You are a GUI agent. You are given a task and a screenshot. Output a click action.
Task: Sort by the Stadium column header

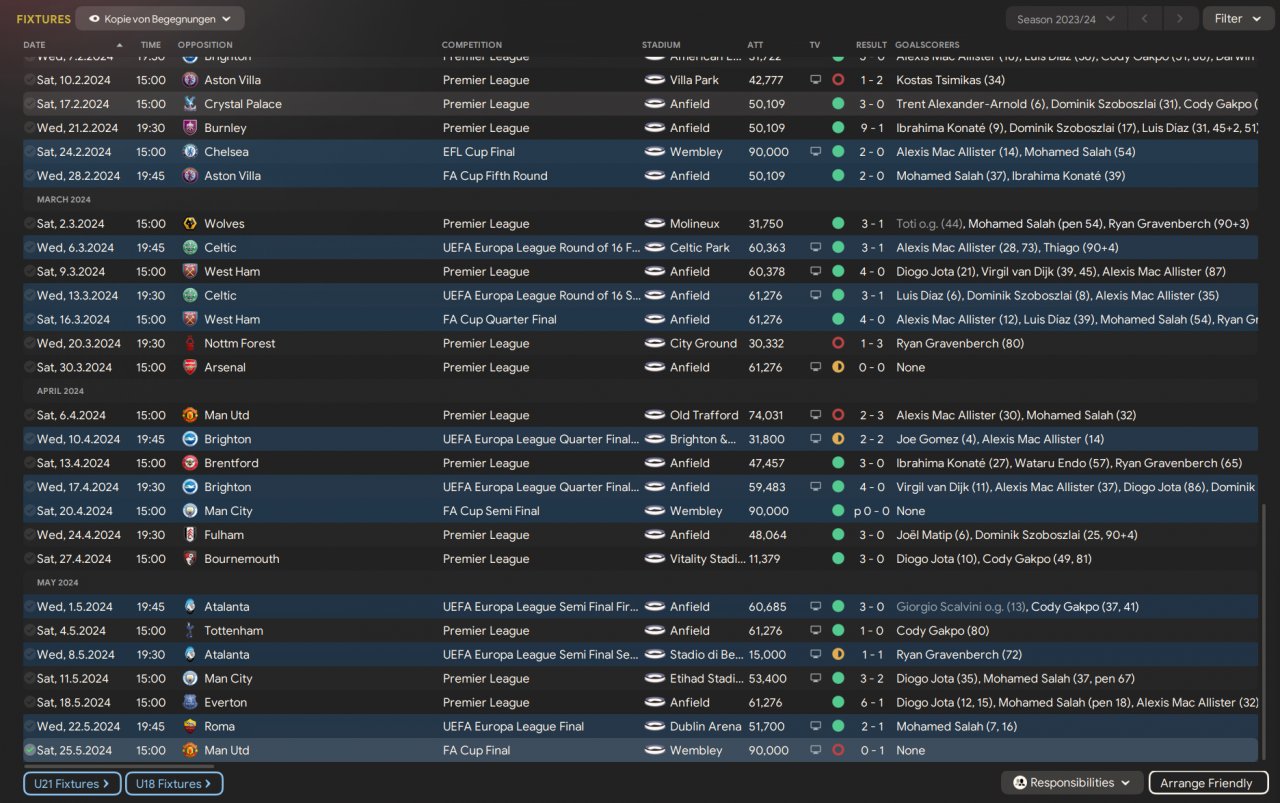point(661,45)
